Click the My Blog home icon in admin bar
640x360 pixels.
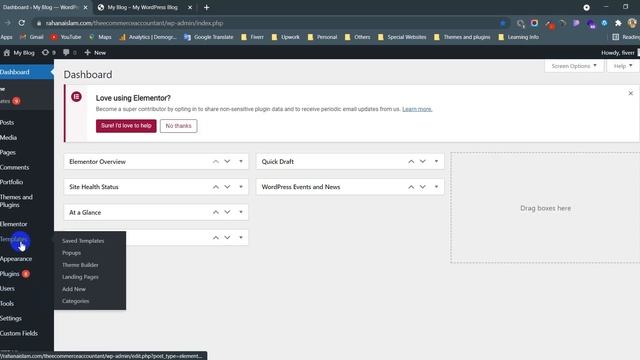point(19,53)
